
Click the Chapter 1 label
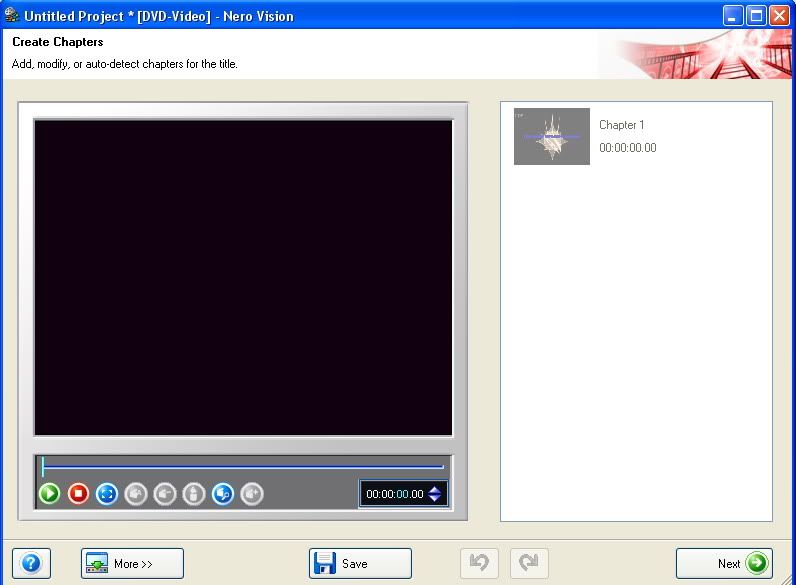pyautogui.click(x=621, y=125)
